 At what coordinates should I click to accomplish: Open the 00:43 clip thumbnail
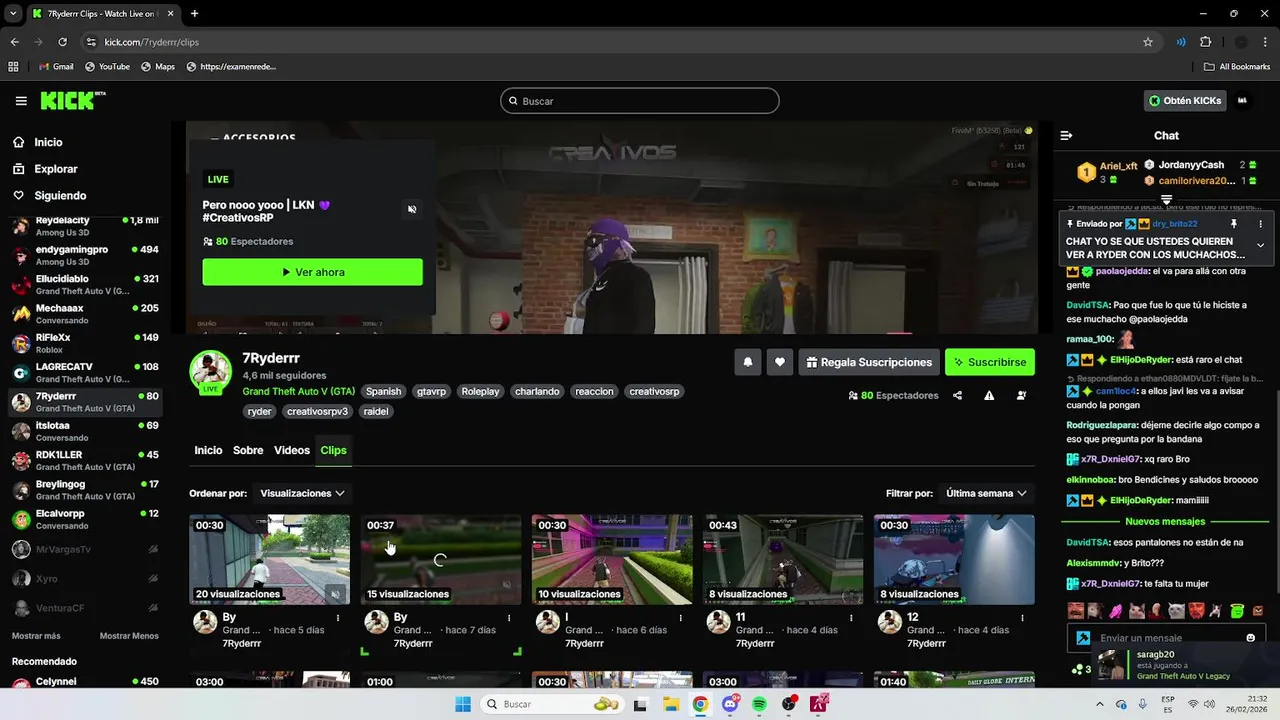(x=783, y=559)
